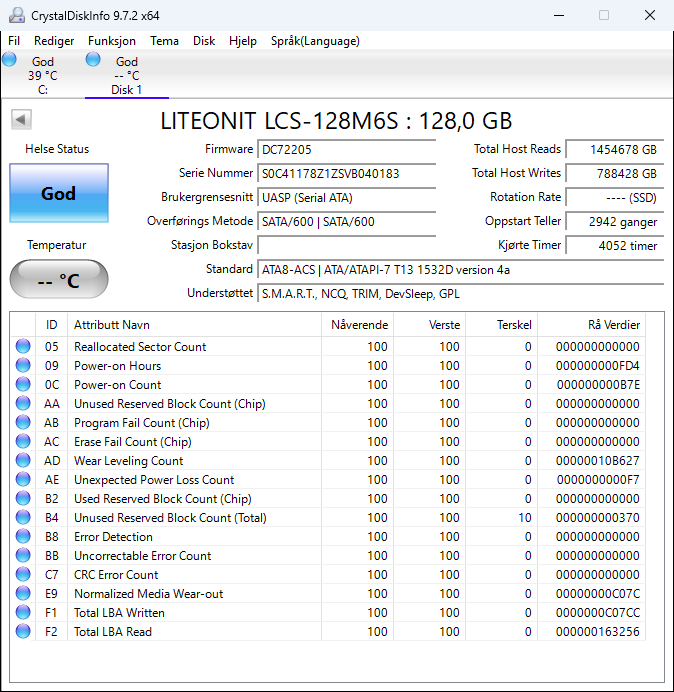This screenshot has width=674, height=692.
Task: Click the Standard field ATA8-ACS
Action: [461, 270]
